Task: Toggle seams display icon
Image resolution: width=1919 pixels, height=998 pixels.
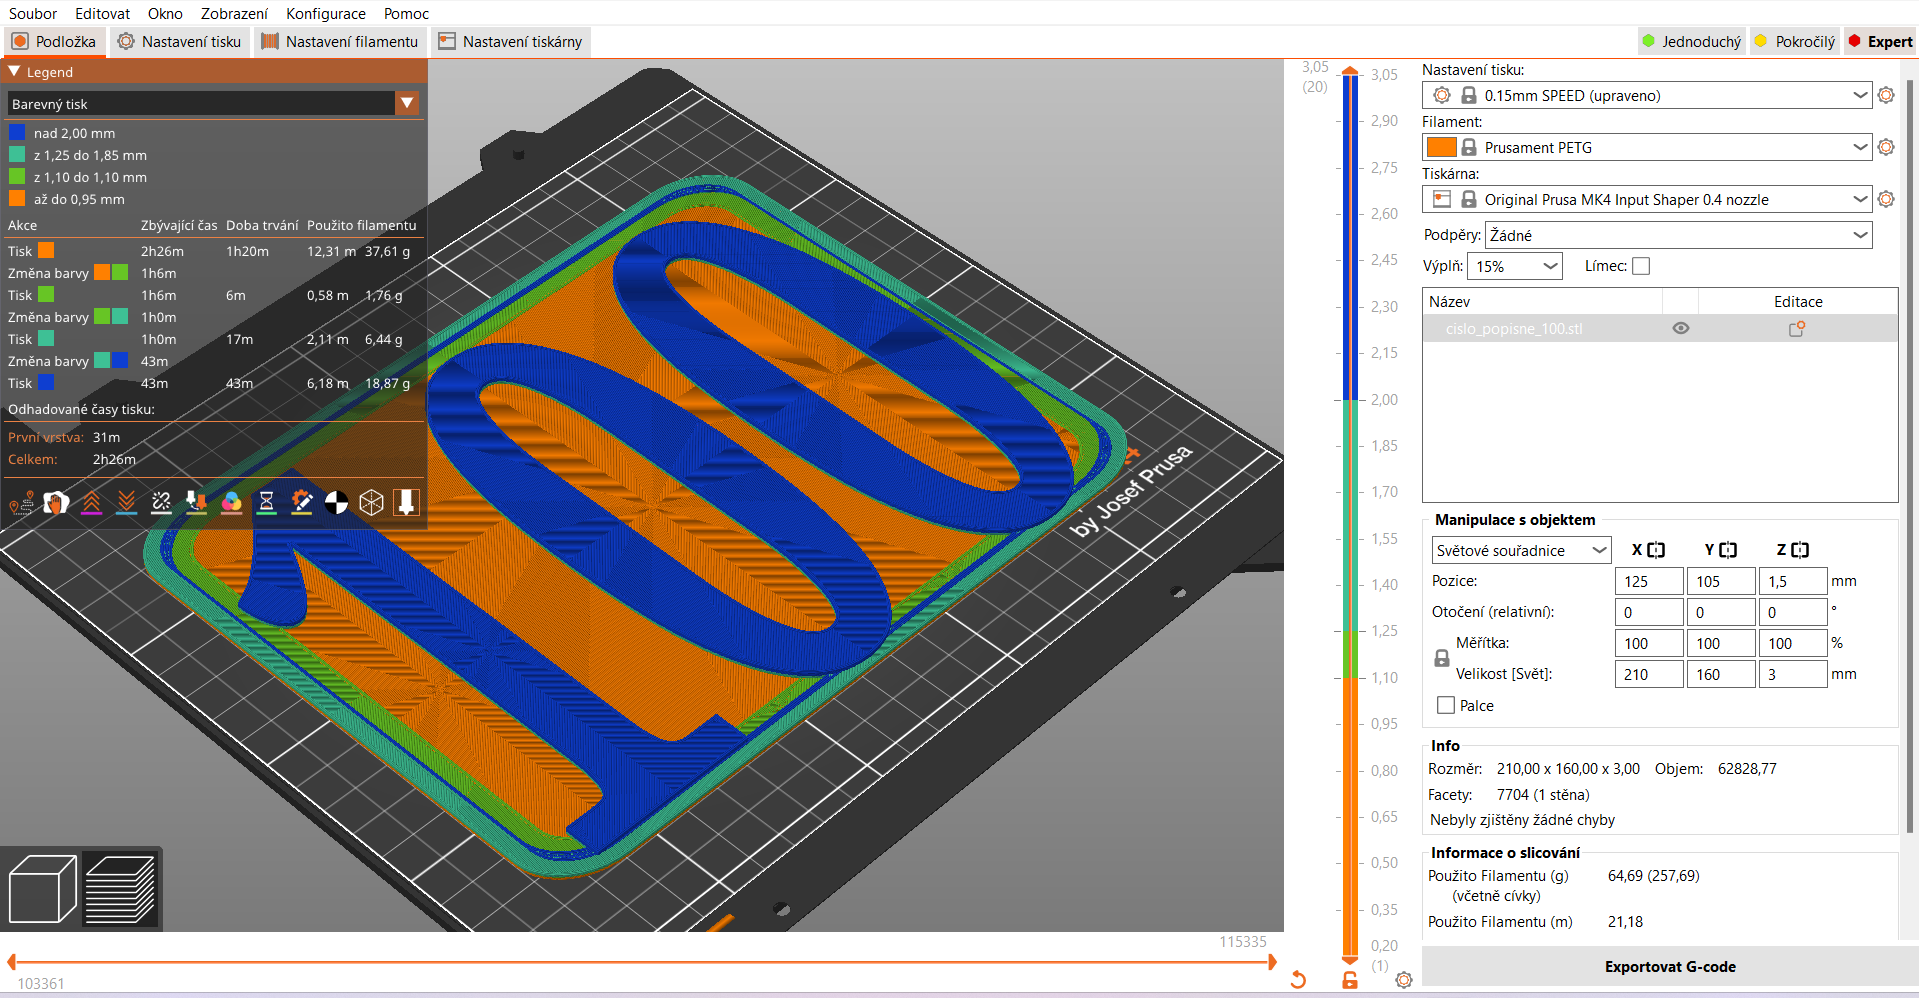Action: [161, 502]
